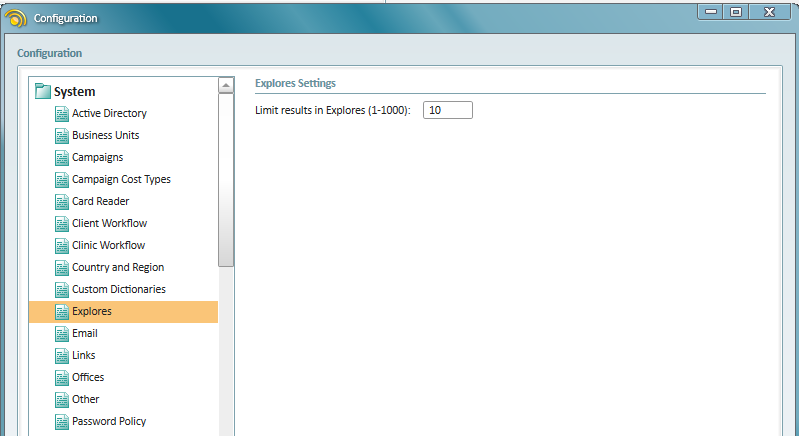Click the Client Workflow page icon
Image resolution: width=799 pixels, height=436 pixels.
(x=62, y=223)
